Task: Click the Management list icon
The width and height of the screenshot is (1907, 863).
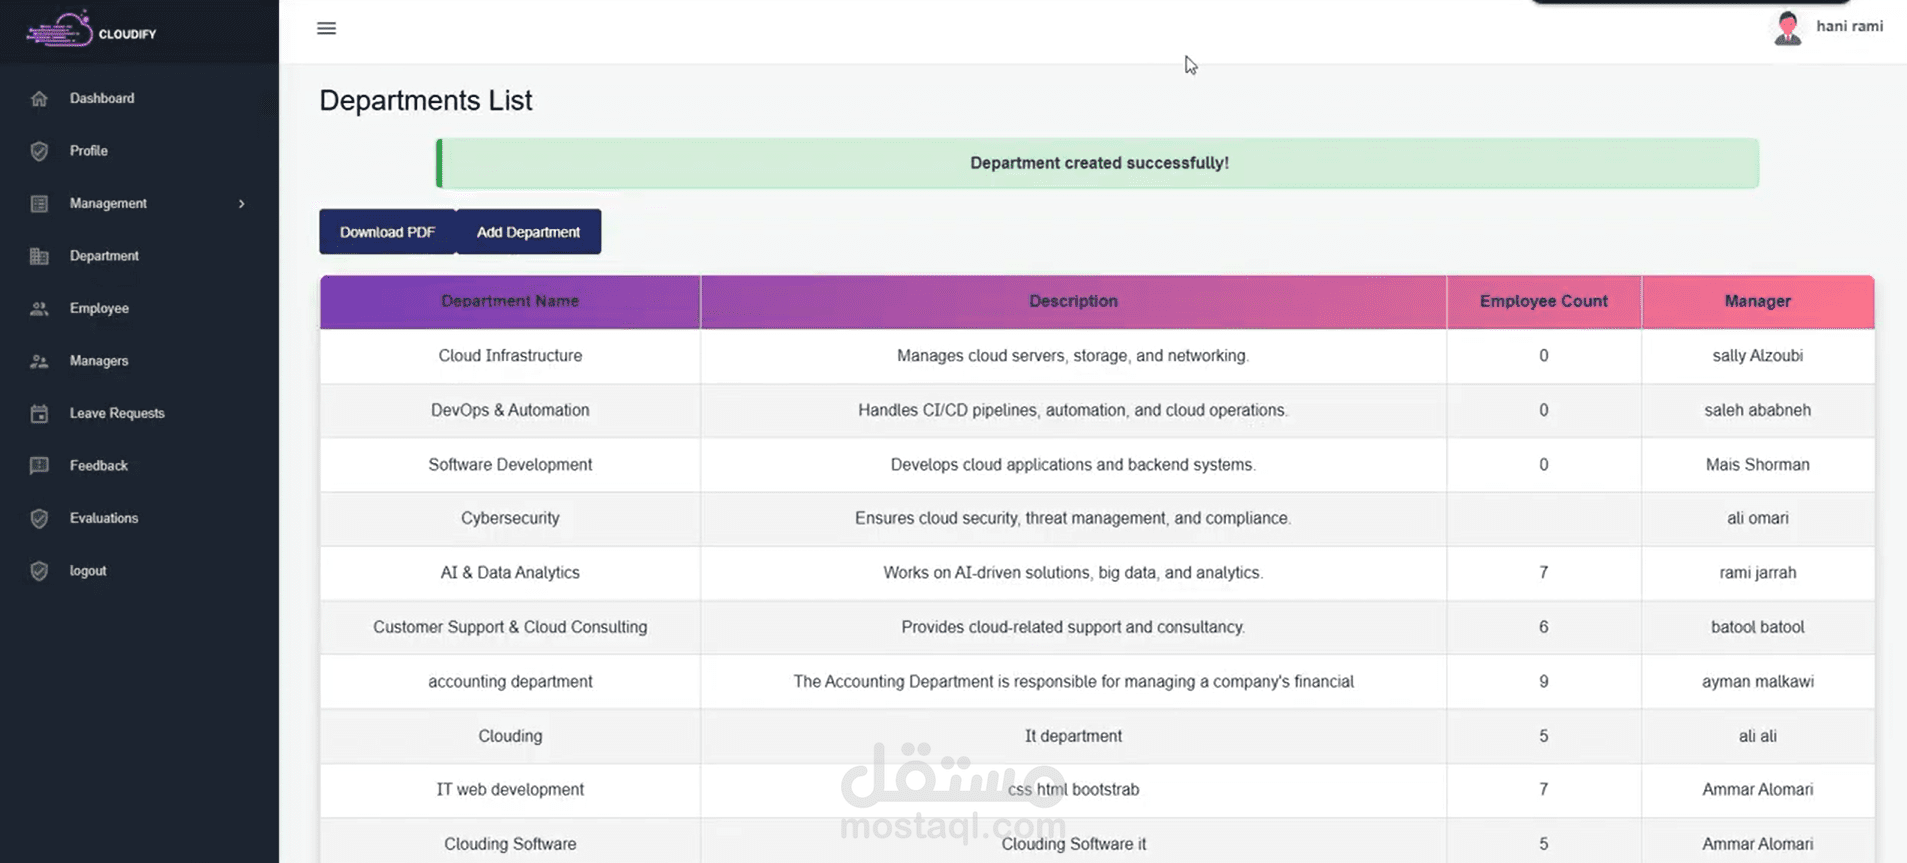Action: 39,203
